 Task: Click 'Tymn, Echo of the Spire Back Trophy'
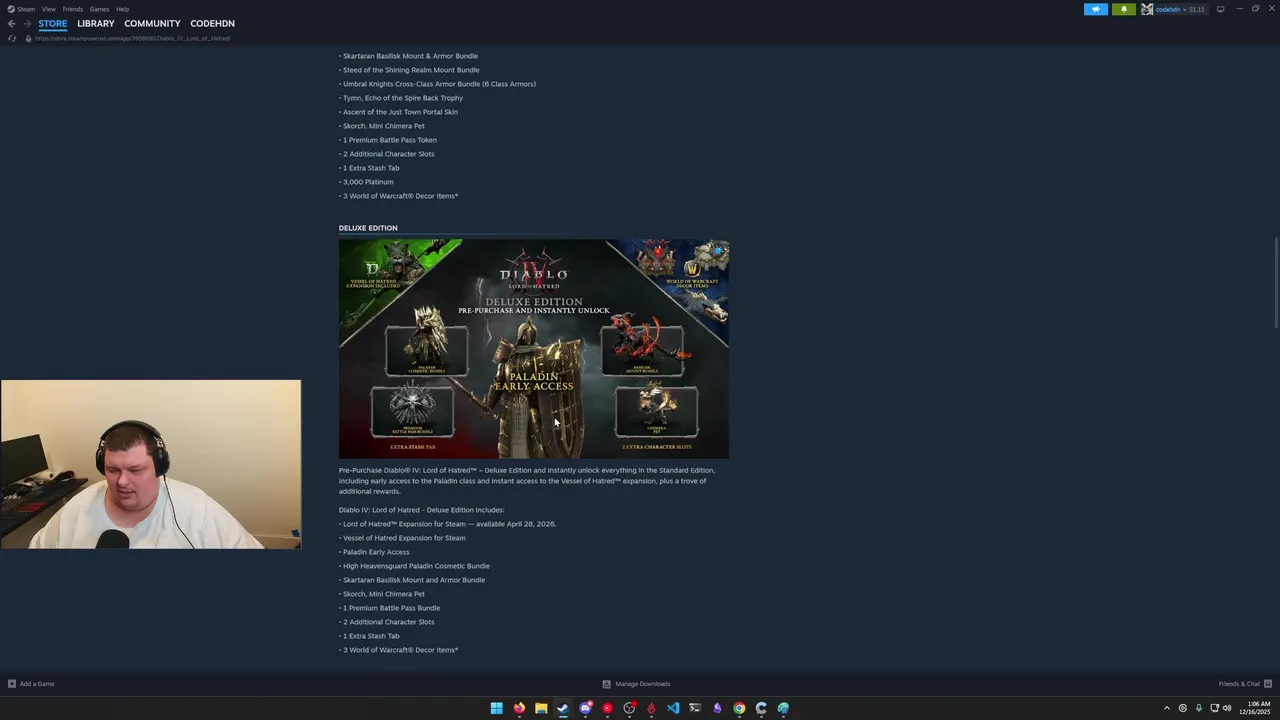[403, 98]
